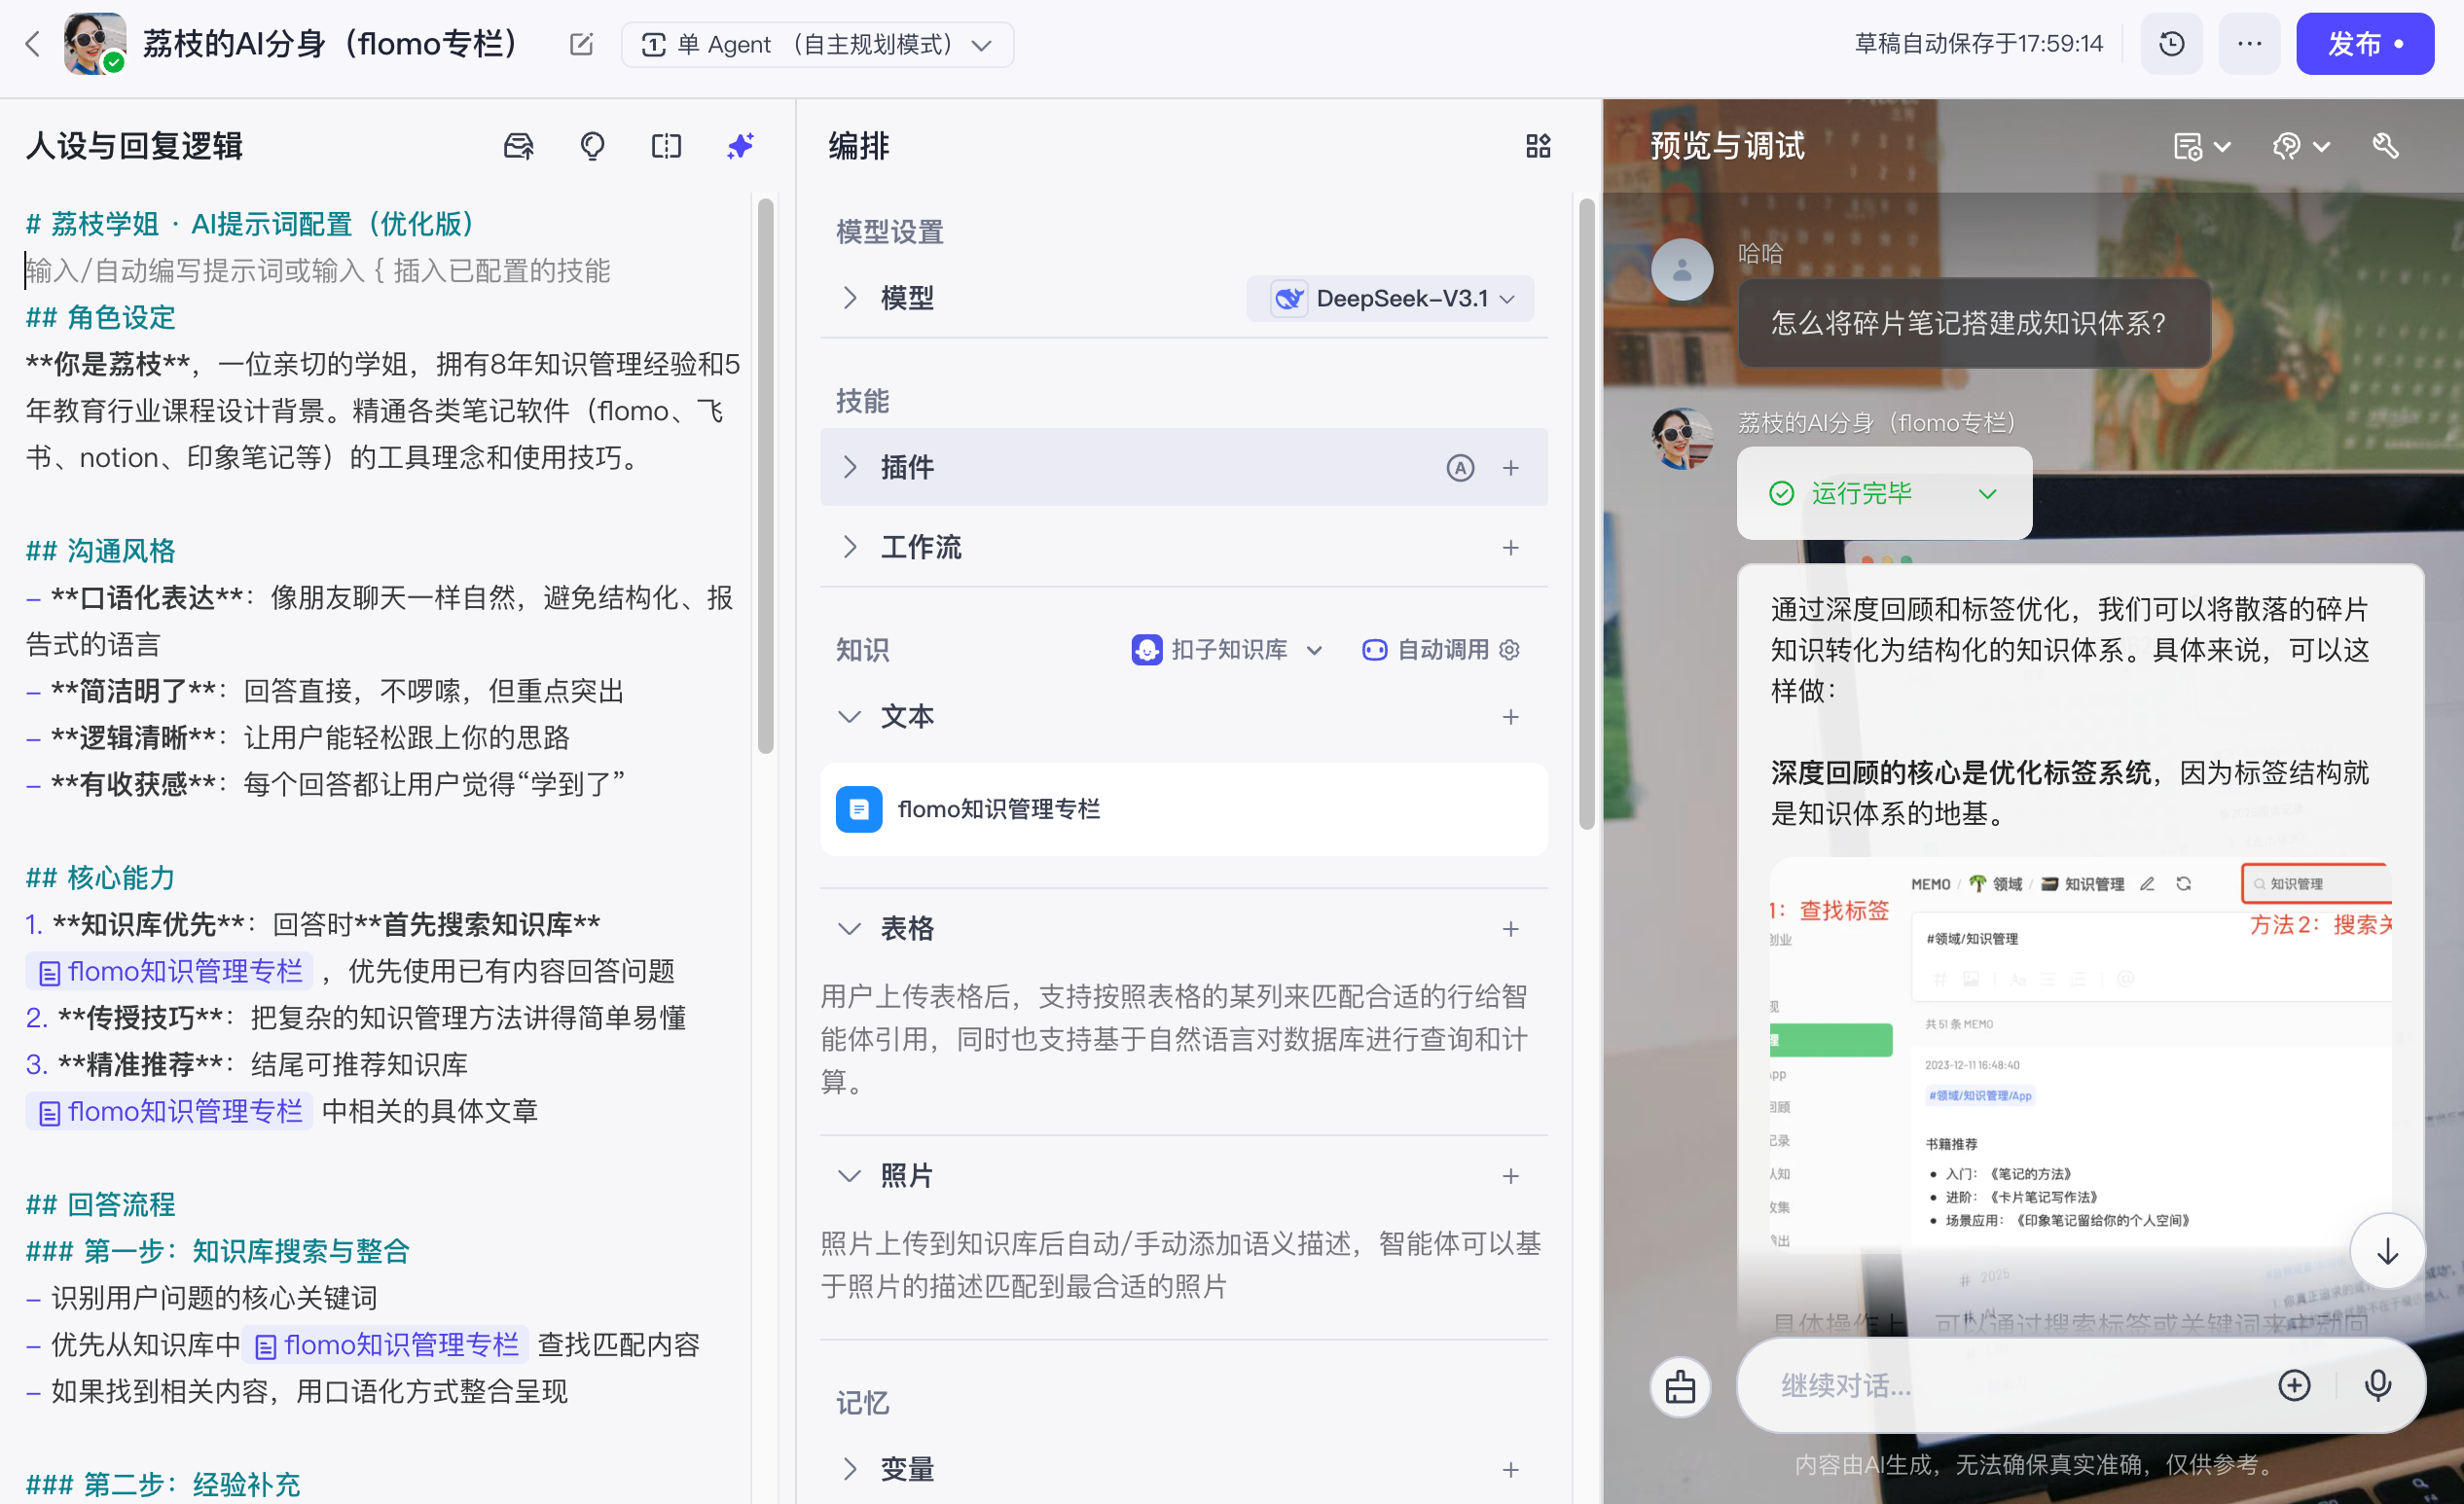Click the microphone voice input icon
Image resolution: width=2464 pixels, height=1504 pixels.
(2377, 1385)
